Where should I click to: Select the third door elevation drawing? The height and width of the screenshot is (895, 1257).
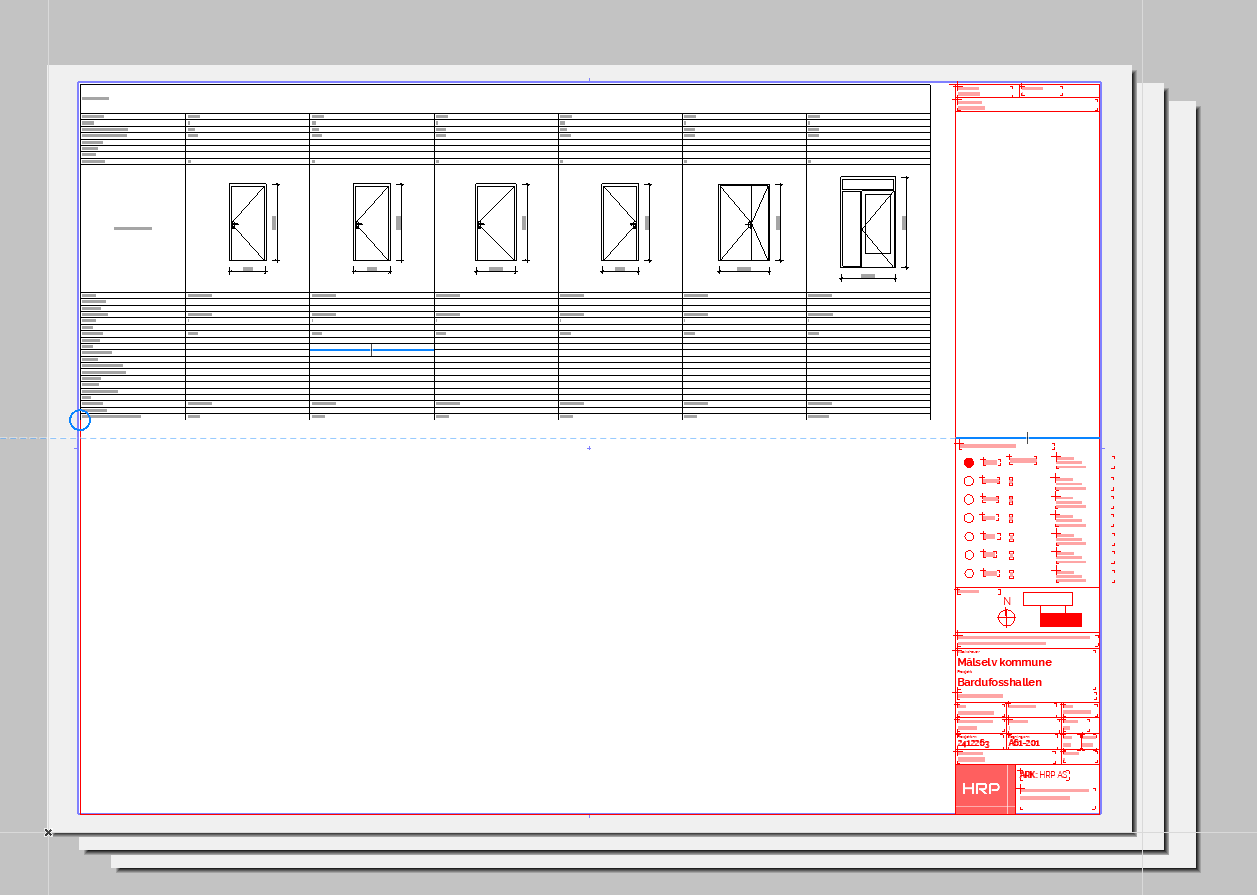(x=495, y=222)
